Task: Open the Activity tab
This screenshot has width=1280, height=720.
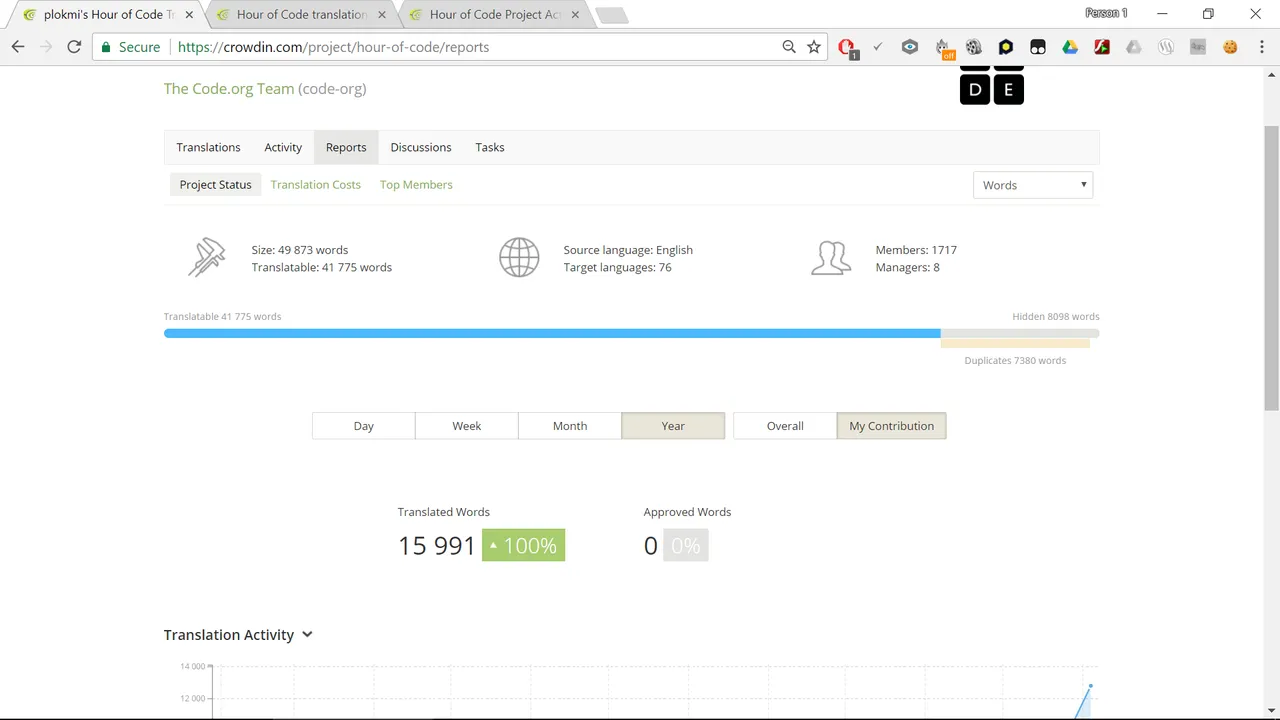Action: coord(283,147)
